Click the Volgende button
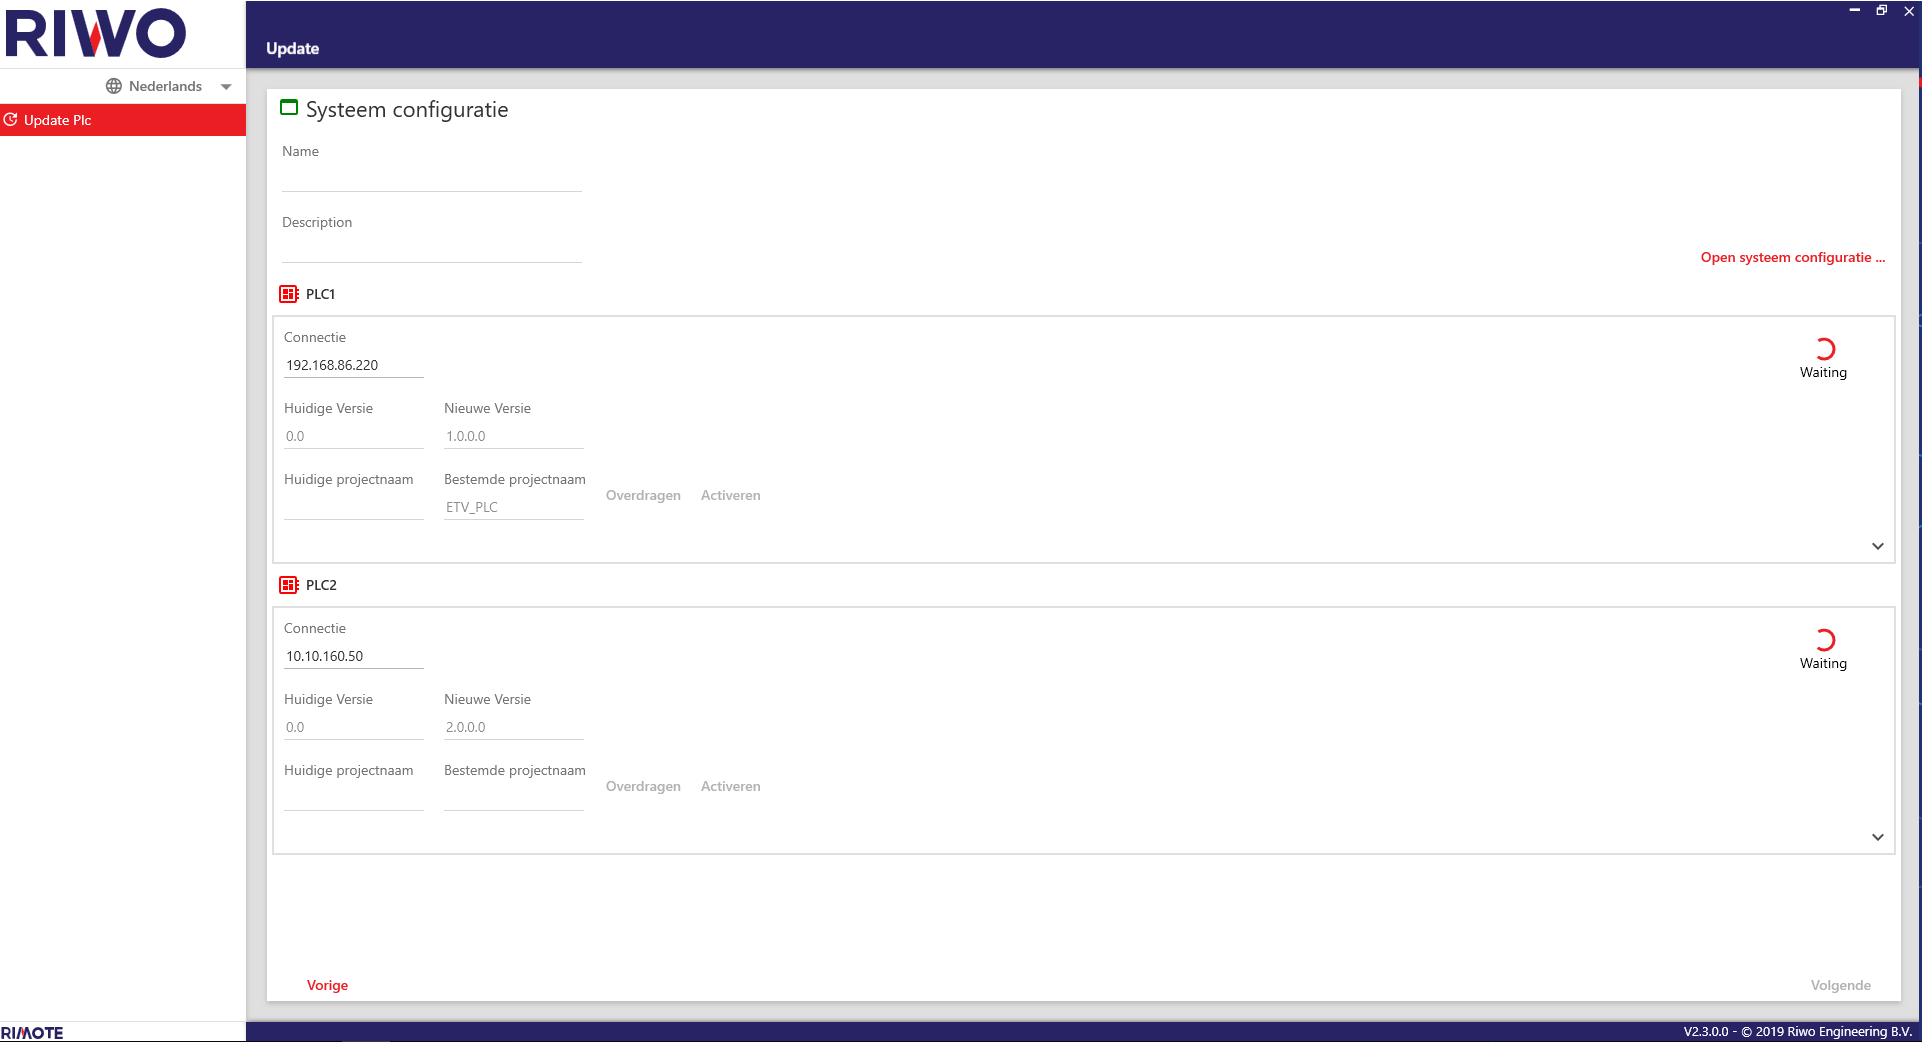 point(1840,985)
